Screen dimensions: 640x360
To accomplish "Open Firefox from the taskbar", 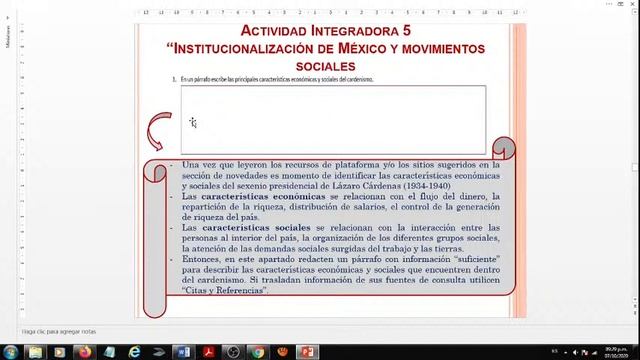I will (x=84, y=352).
